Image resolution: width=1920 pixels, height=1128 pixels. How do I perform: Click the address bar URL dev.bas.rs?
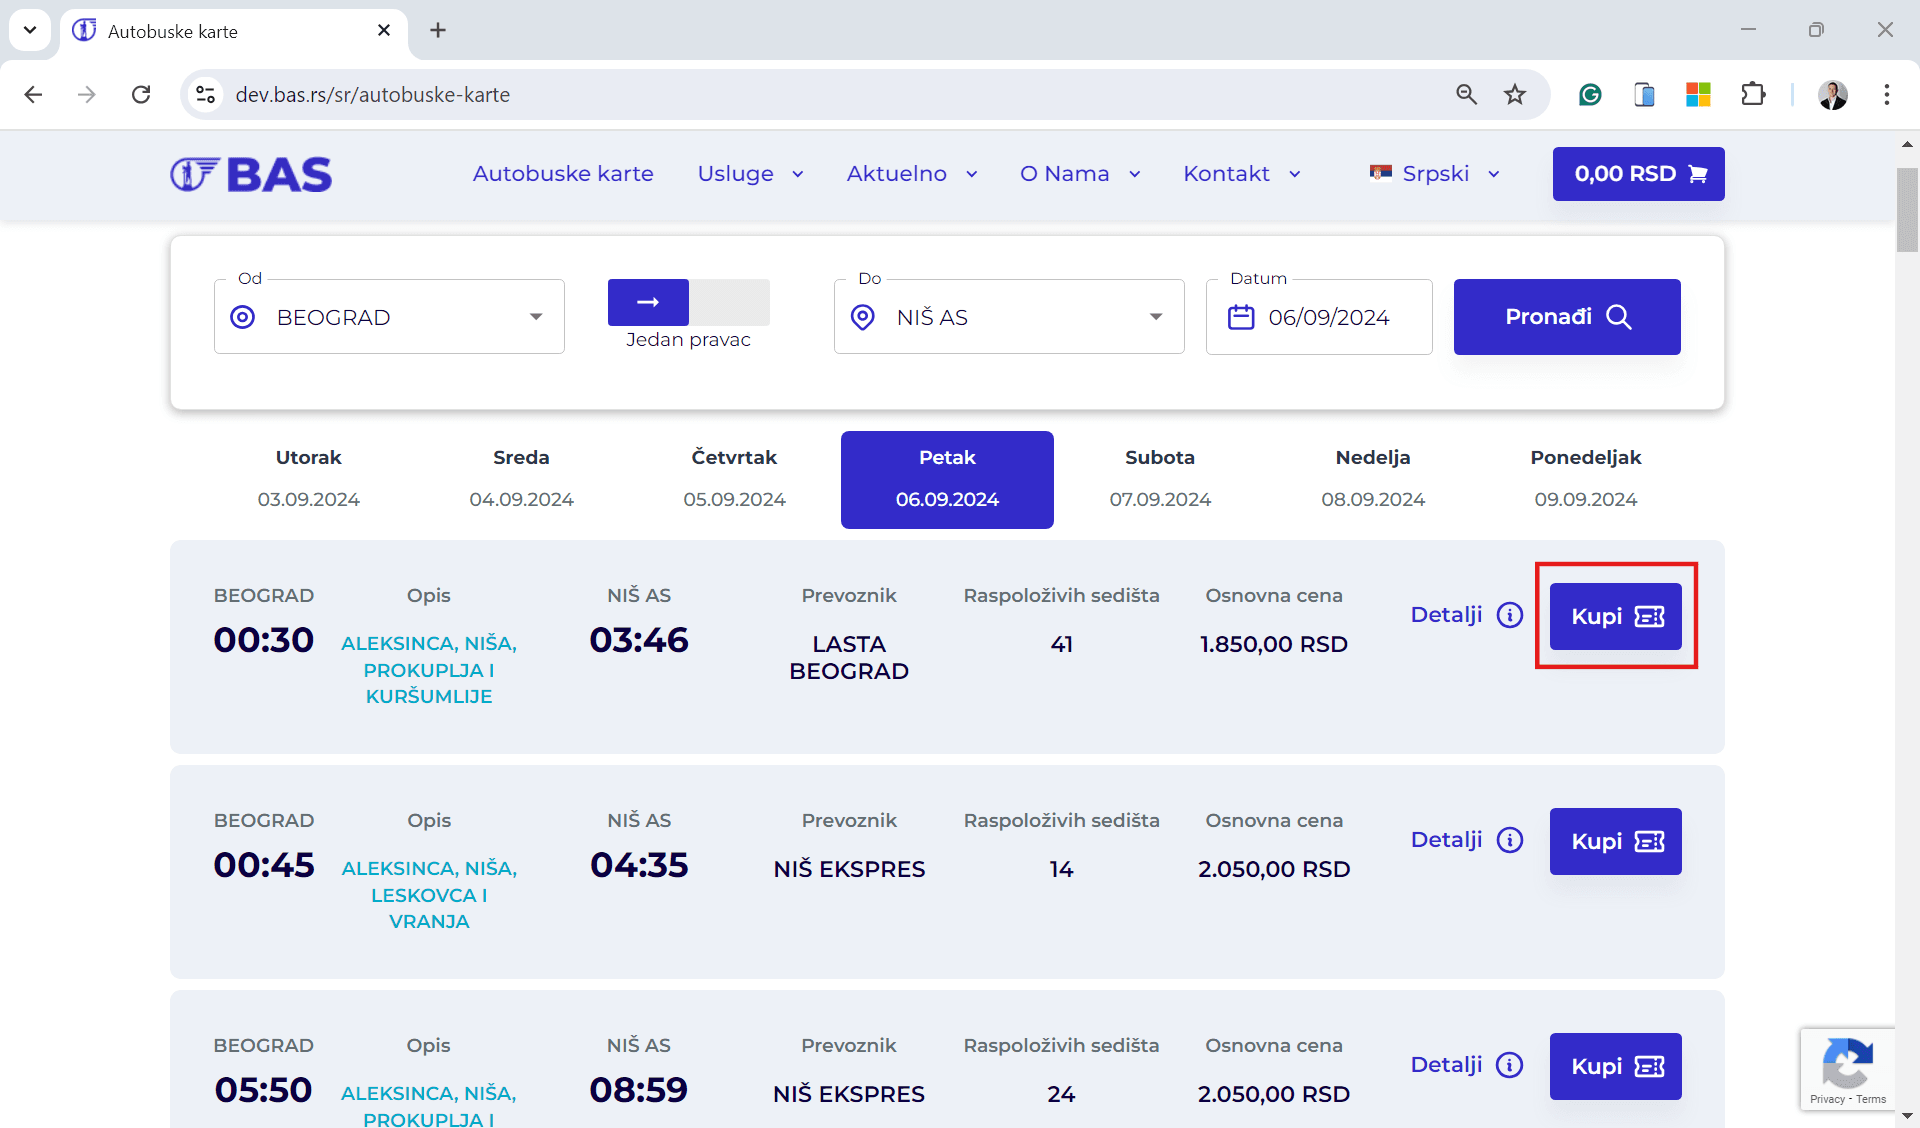click(372, 94)
